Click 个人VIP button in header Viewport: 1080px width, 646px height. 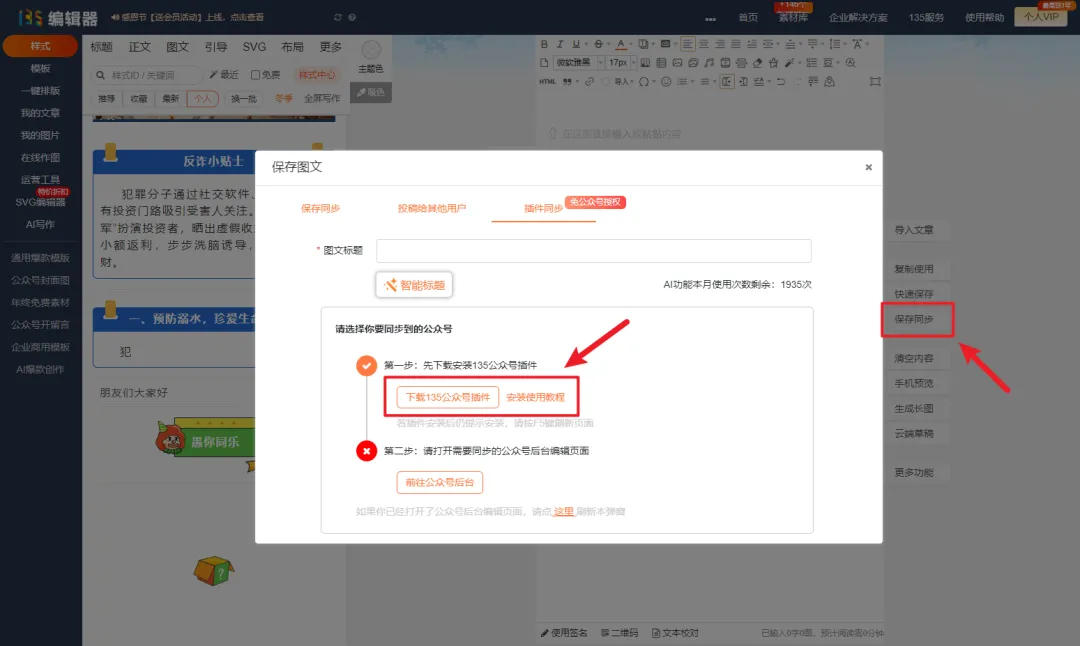tap(1041, 17)
